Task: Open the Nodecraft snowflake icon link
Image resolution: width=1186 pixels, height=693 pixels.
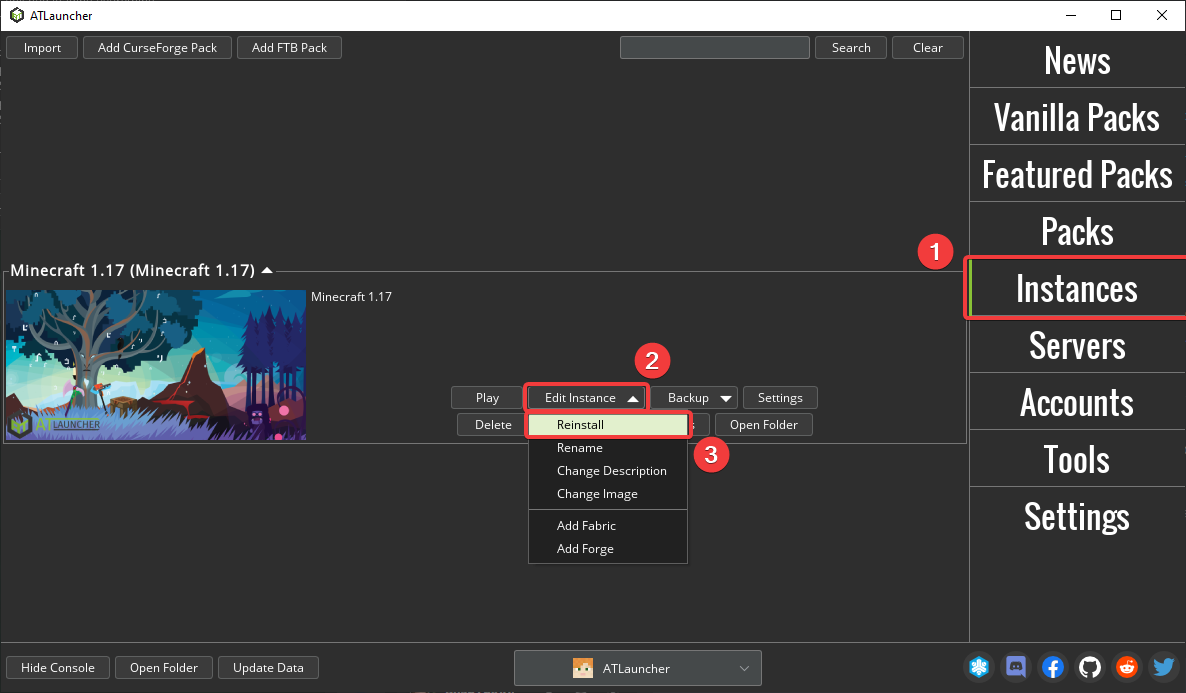Action: coord(979,667)
